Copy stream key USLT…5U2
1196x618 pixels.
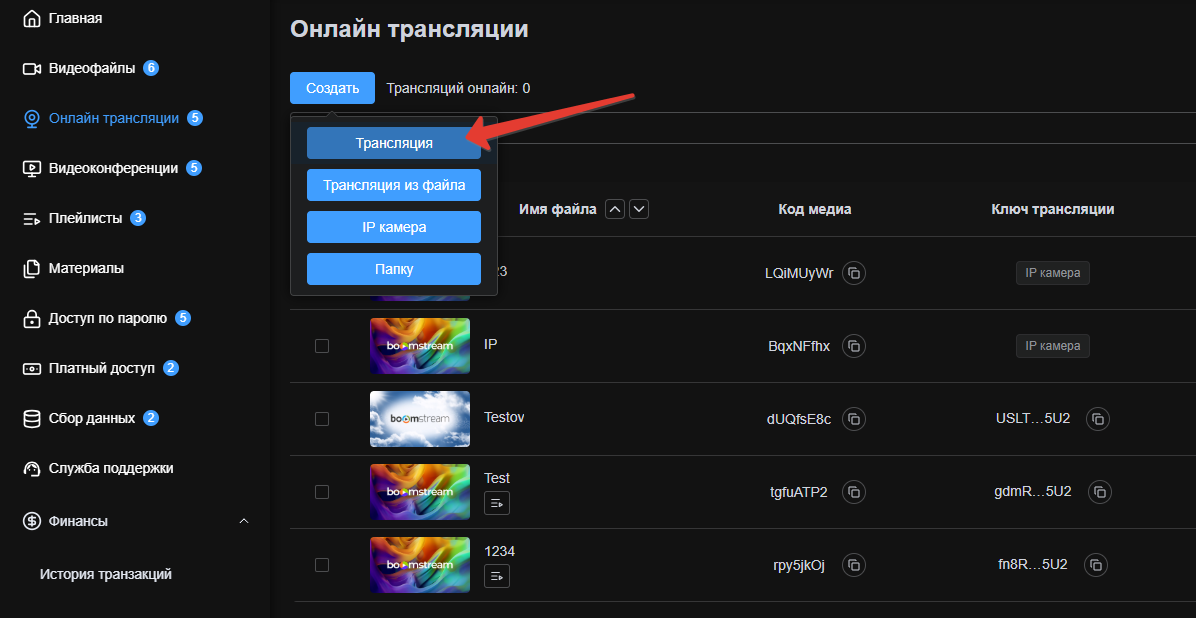coord(1098,419)
